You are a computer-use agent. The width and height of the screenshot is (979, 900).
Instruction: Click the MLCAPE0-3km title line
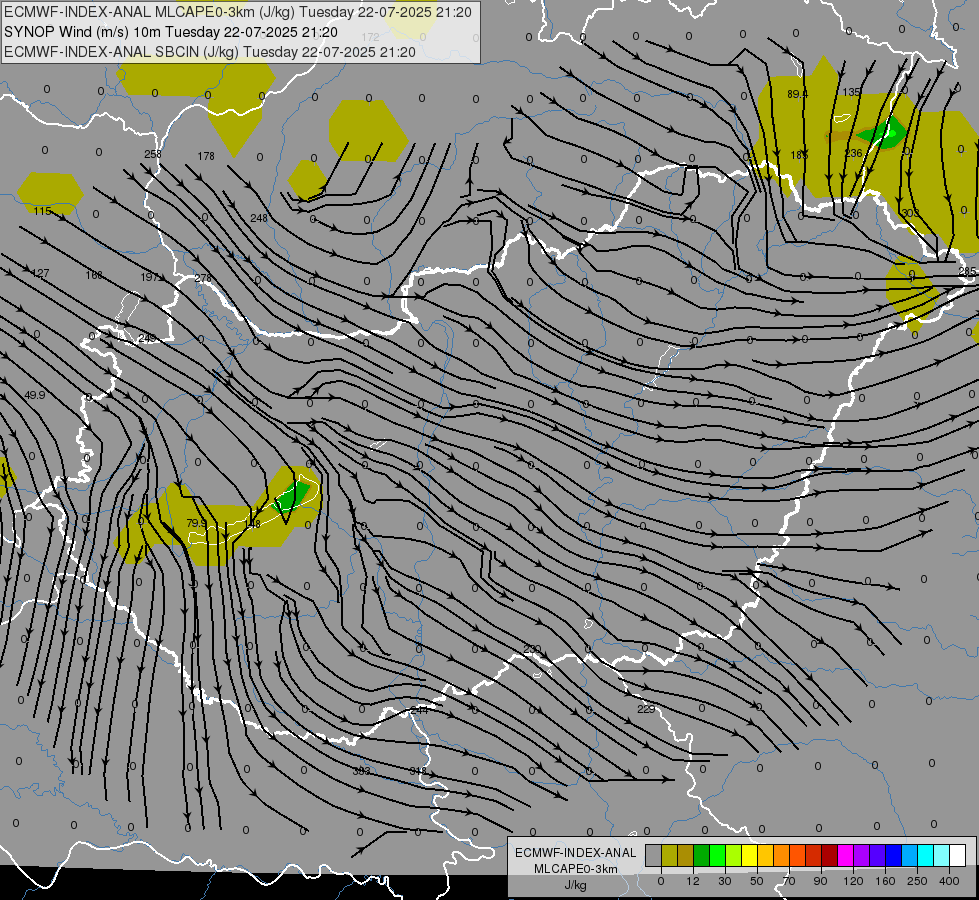(x=238, y=12)
